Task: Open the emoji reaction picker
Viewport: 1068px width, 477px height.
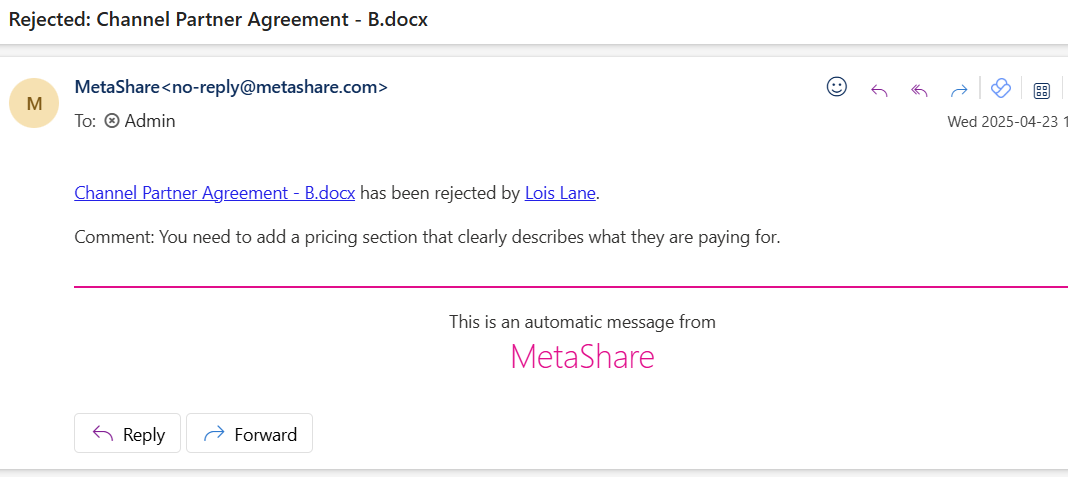Action: [x=837, y=87]
